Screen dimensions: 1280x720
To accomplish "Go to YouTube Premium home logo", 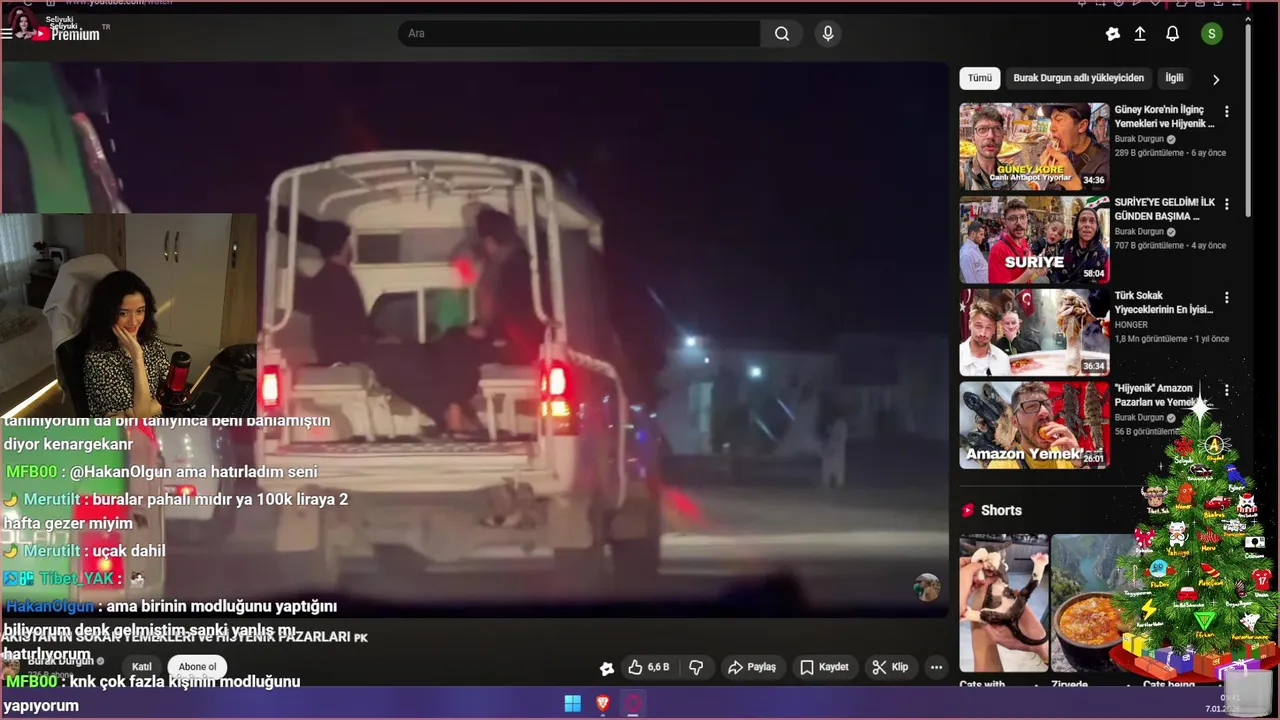I will (x=67, y=33).
